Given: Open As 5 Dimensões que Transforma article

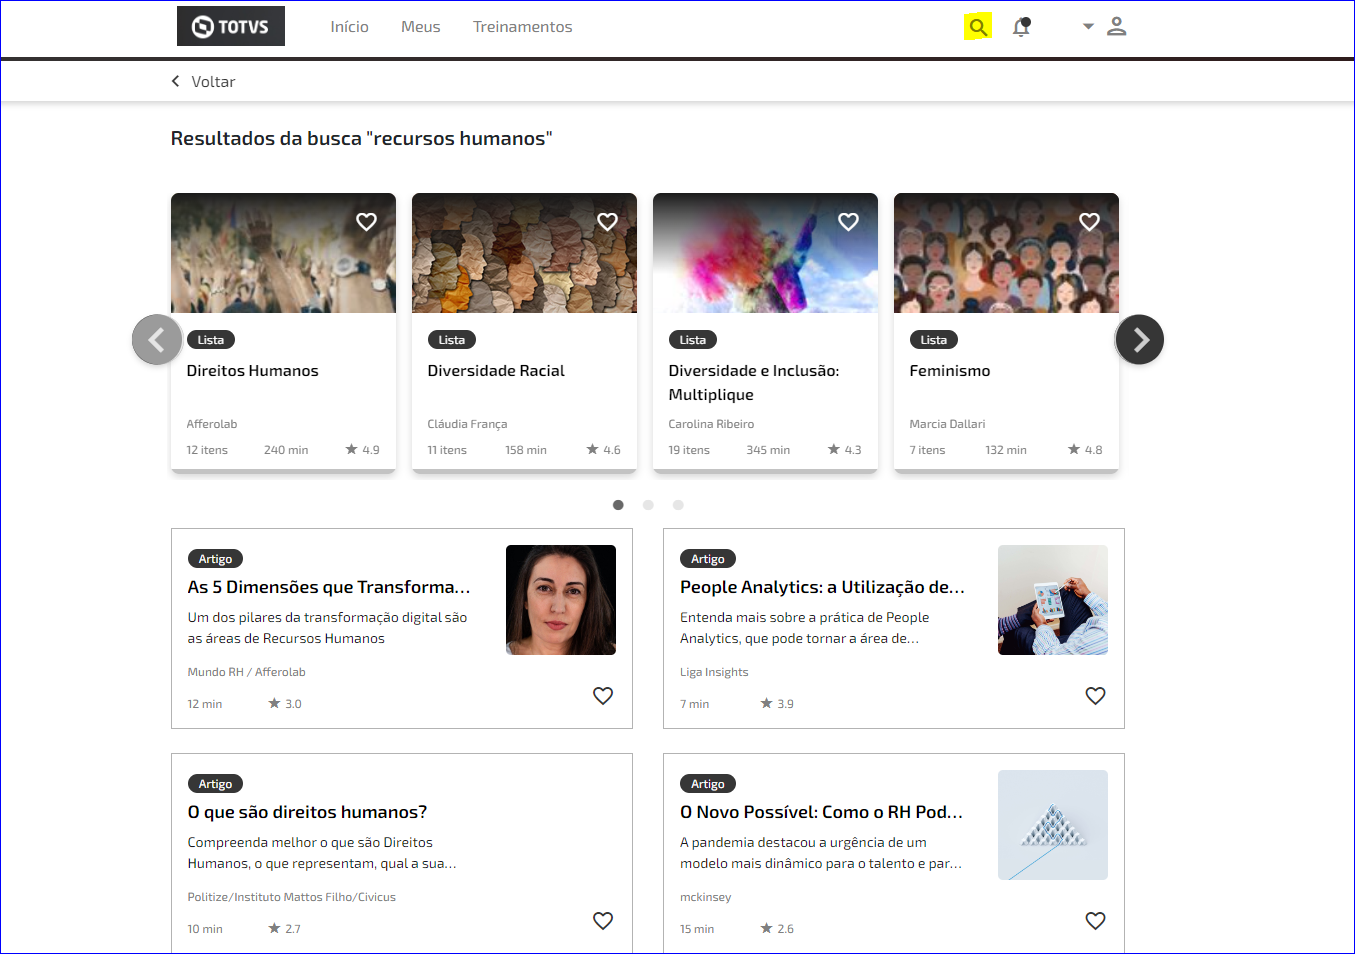Looking at the screenshot, I should [x=329, y=587].
